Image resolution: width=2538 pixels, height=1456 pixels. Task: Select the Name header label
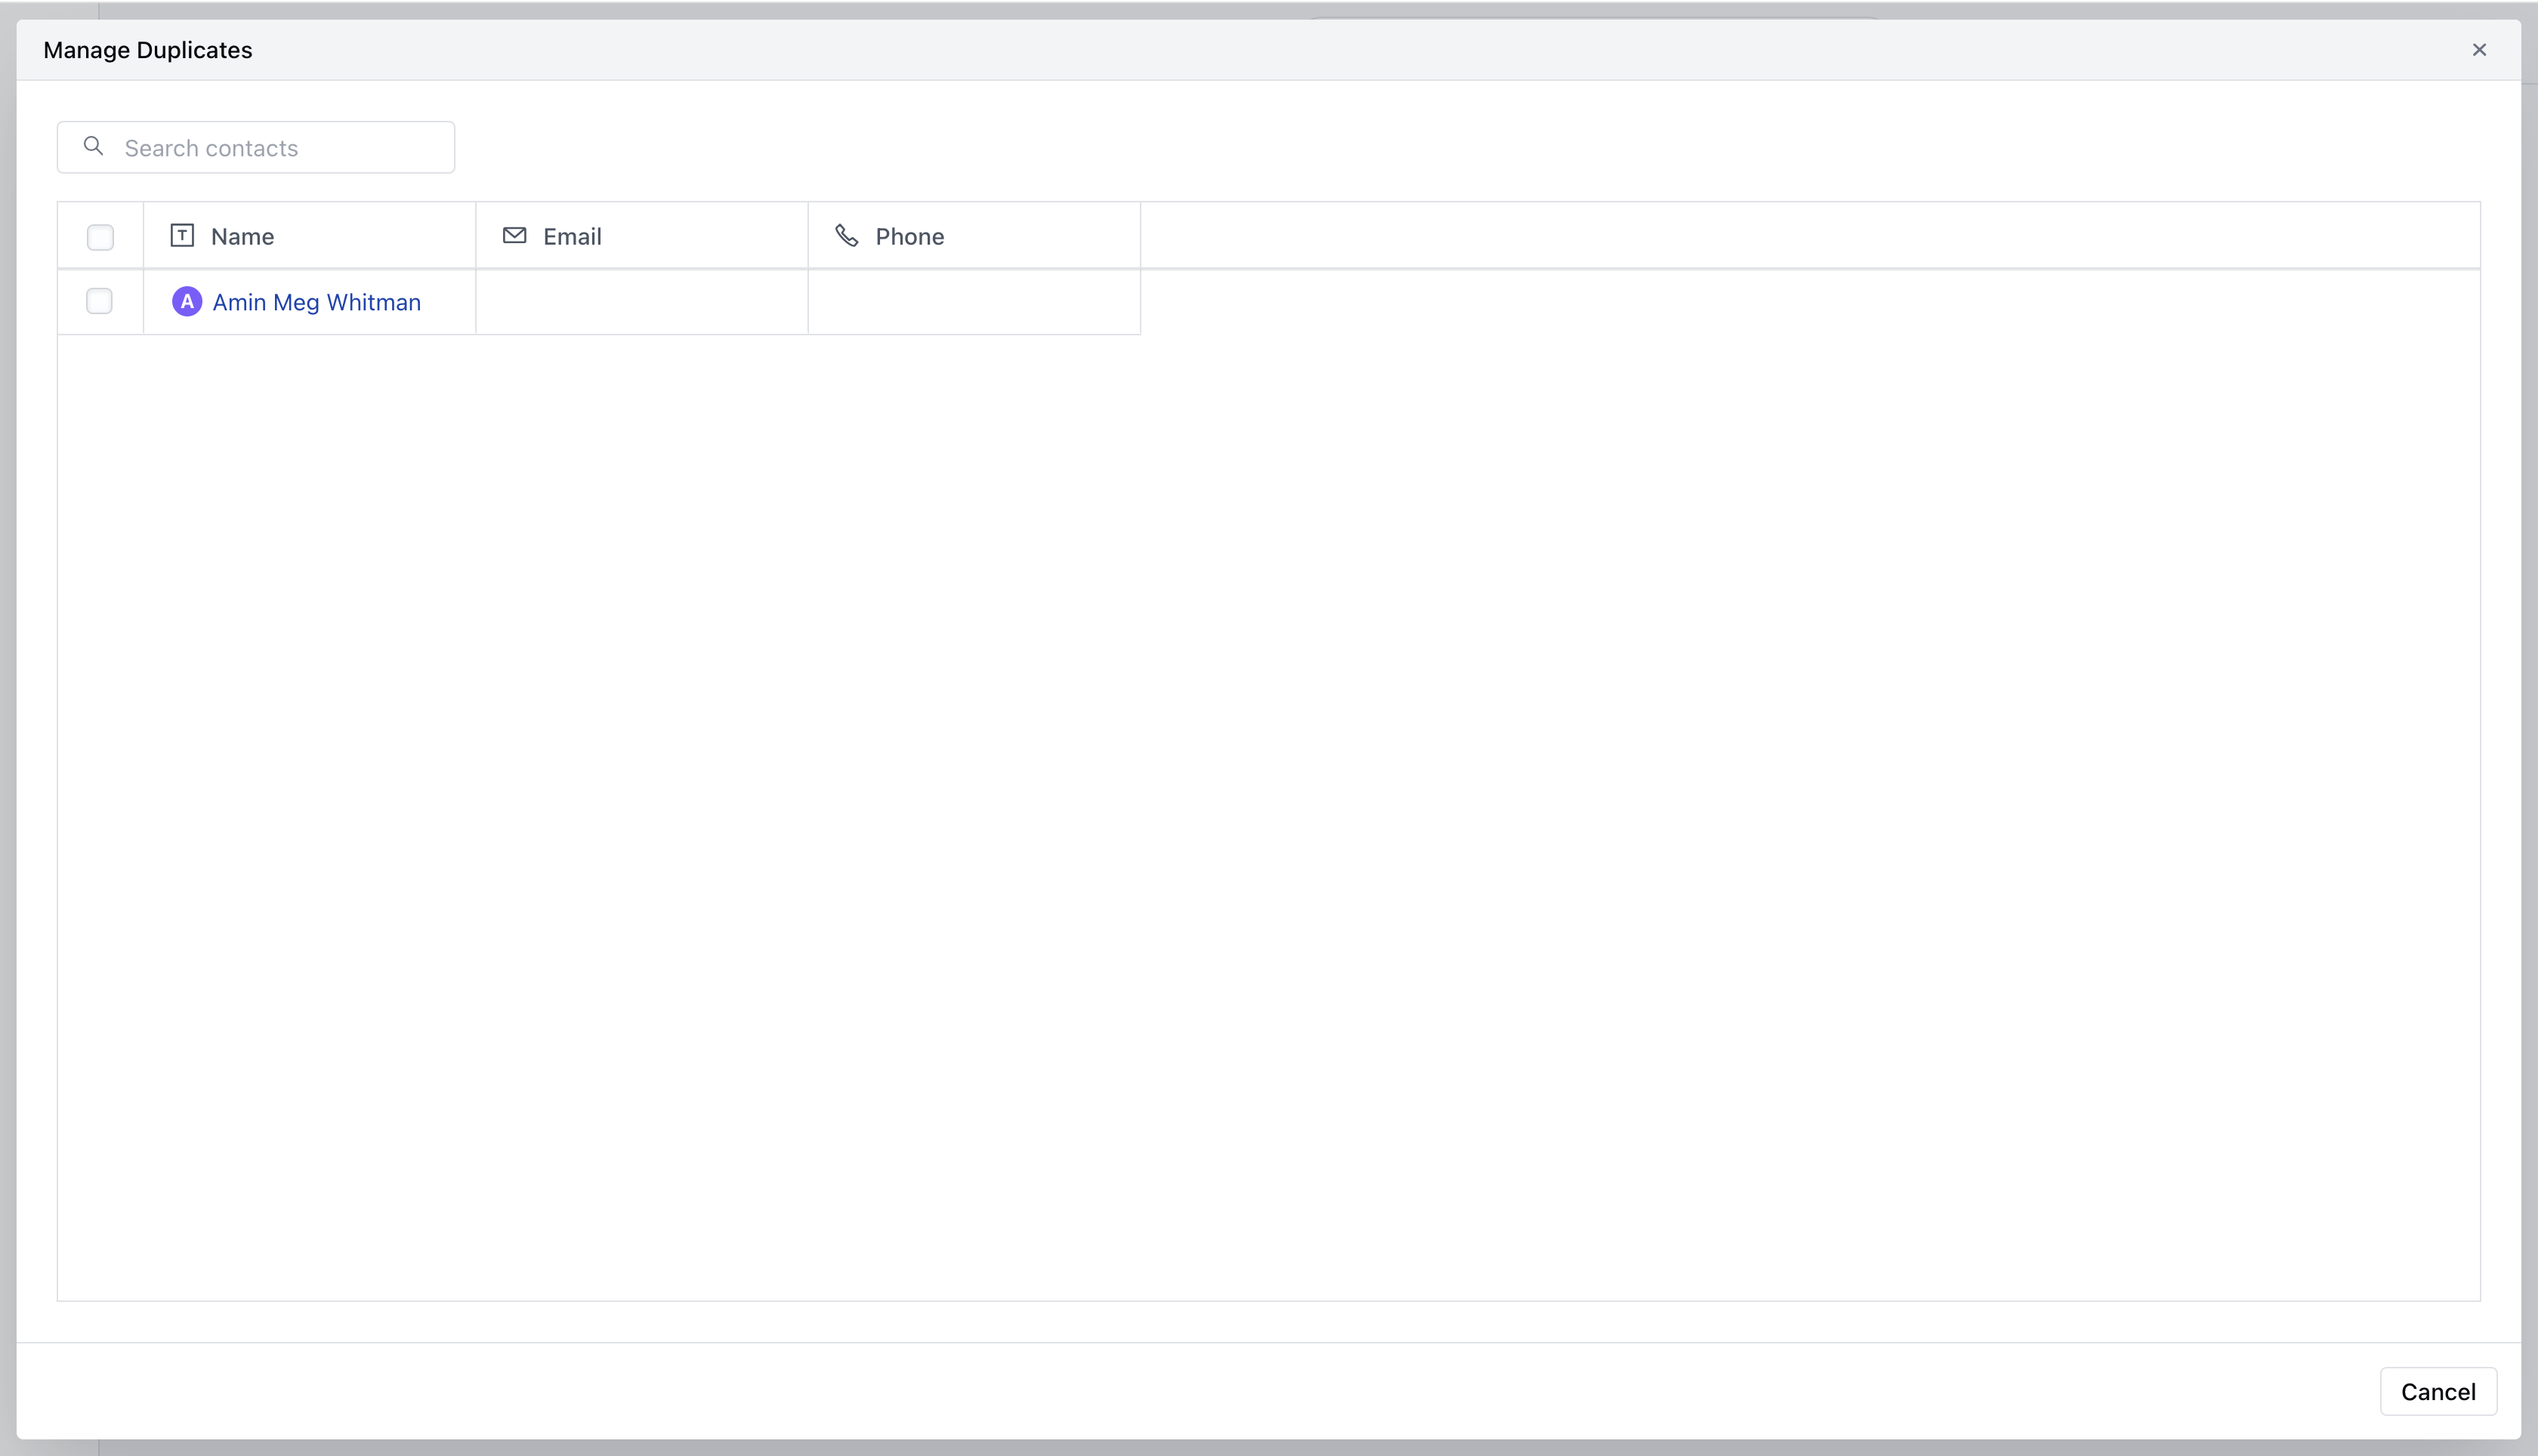[242, 236]
